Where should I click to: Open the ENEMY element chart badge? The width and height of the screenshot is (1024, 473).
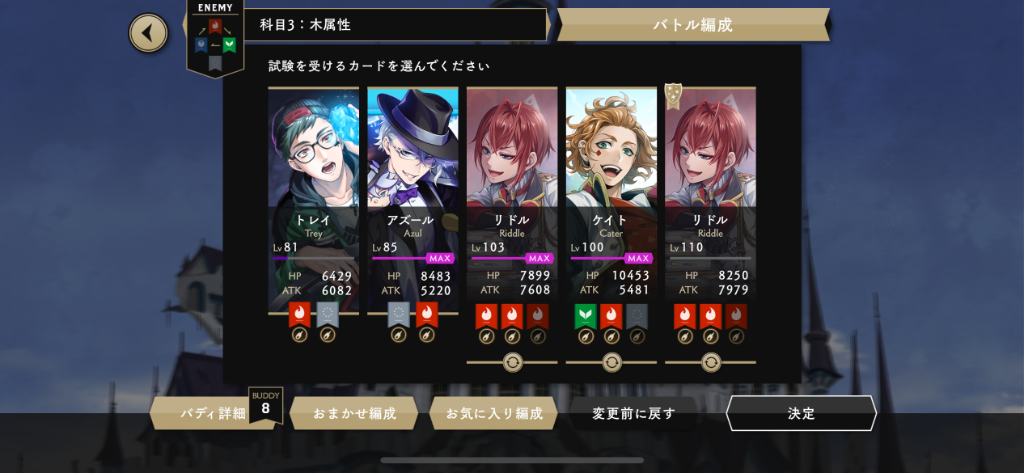click(216, 38)
